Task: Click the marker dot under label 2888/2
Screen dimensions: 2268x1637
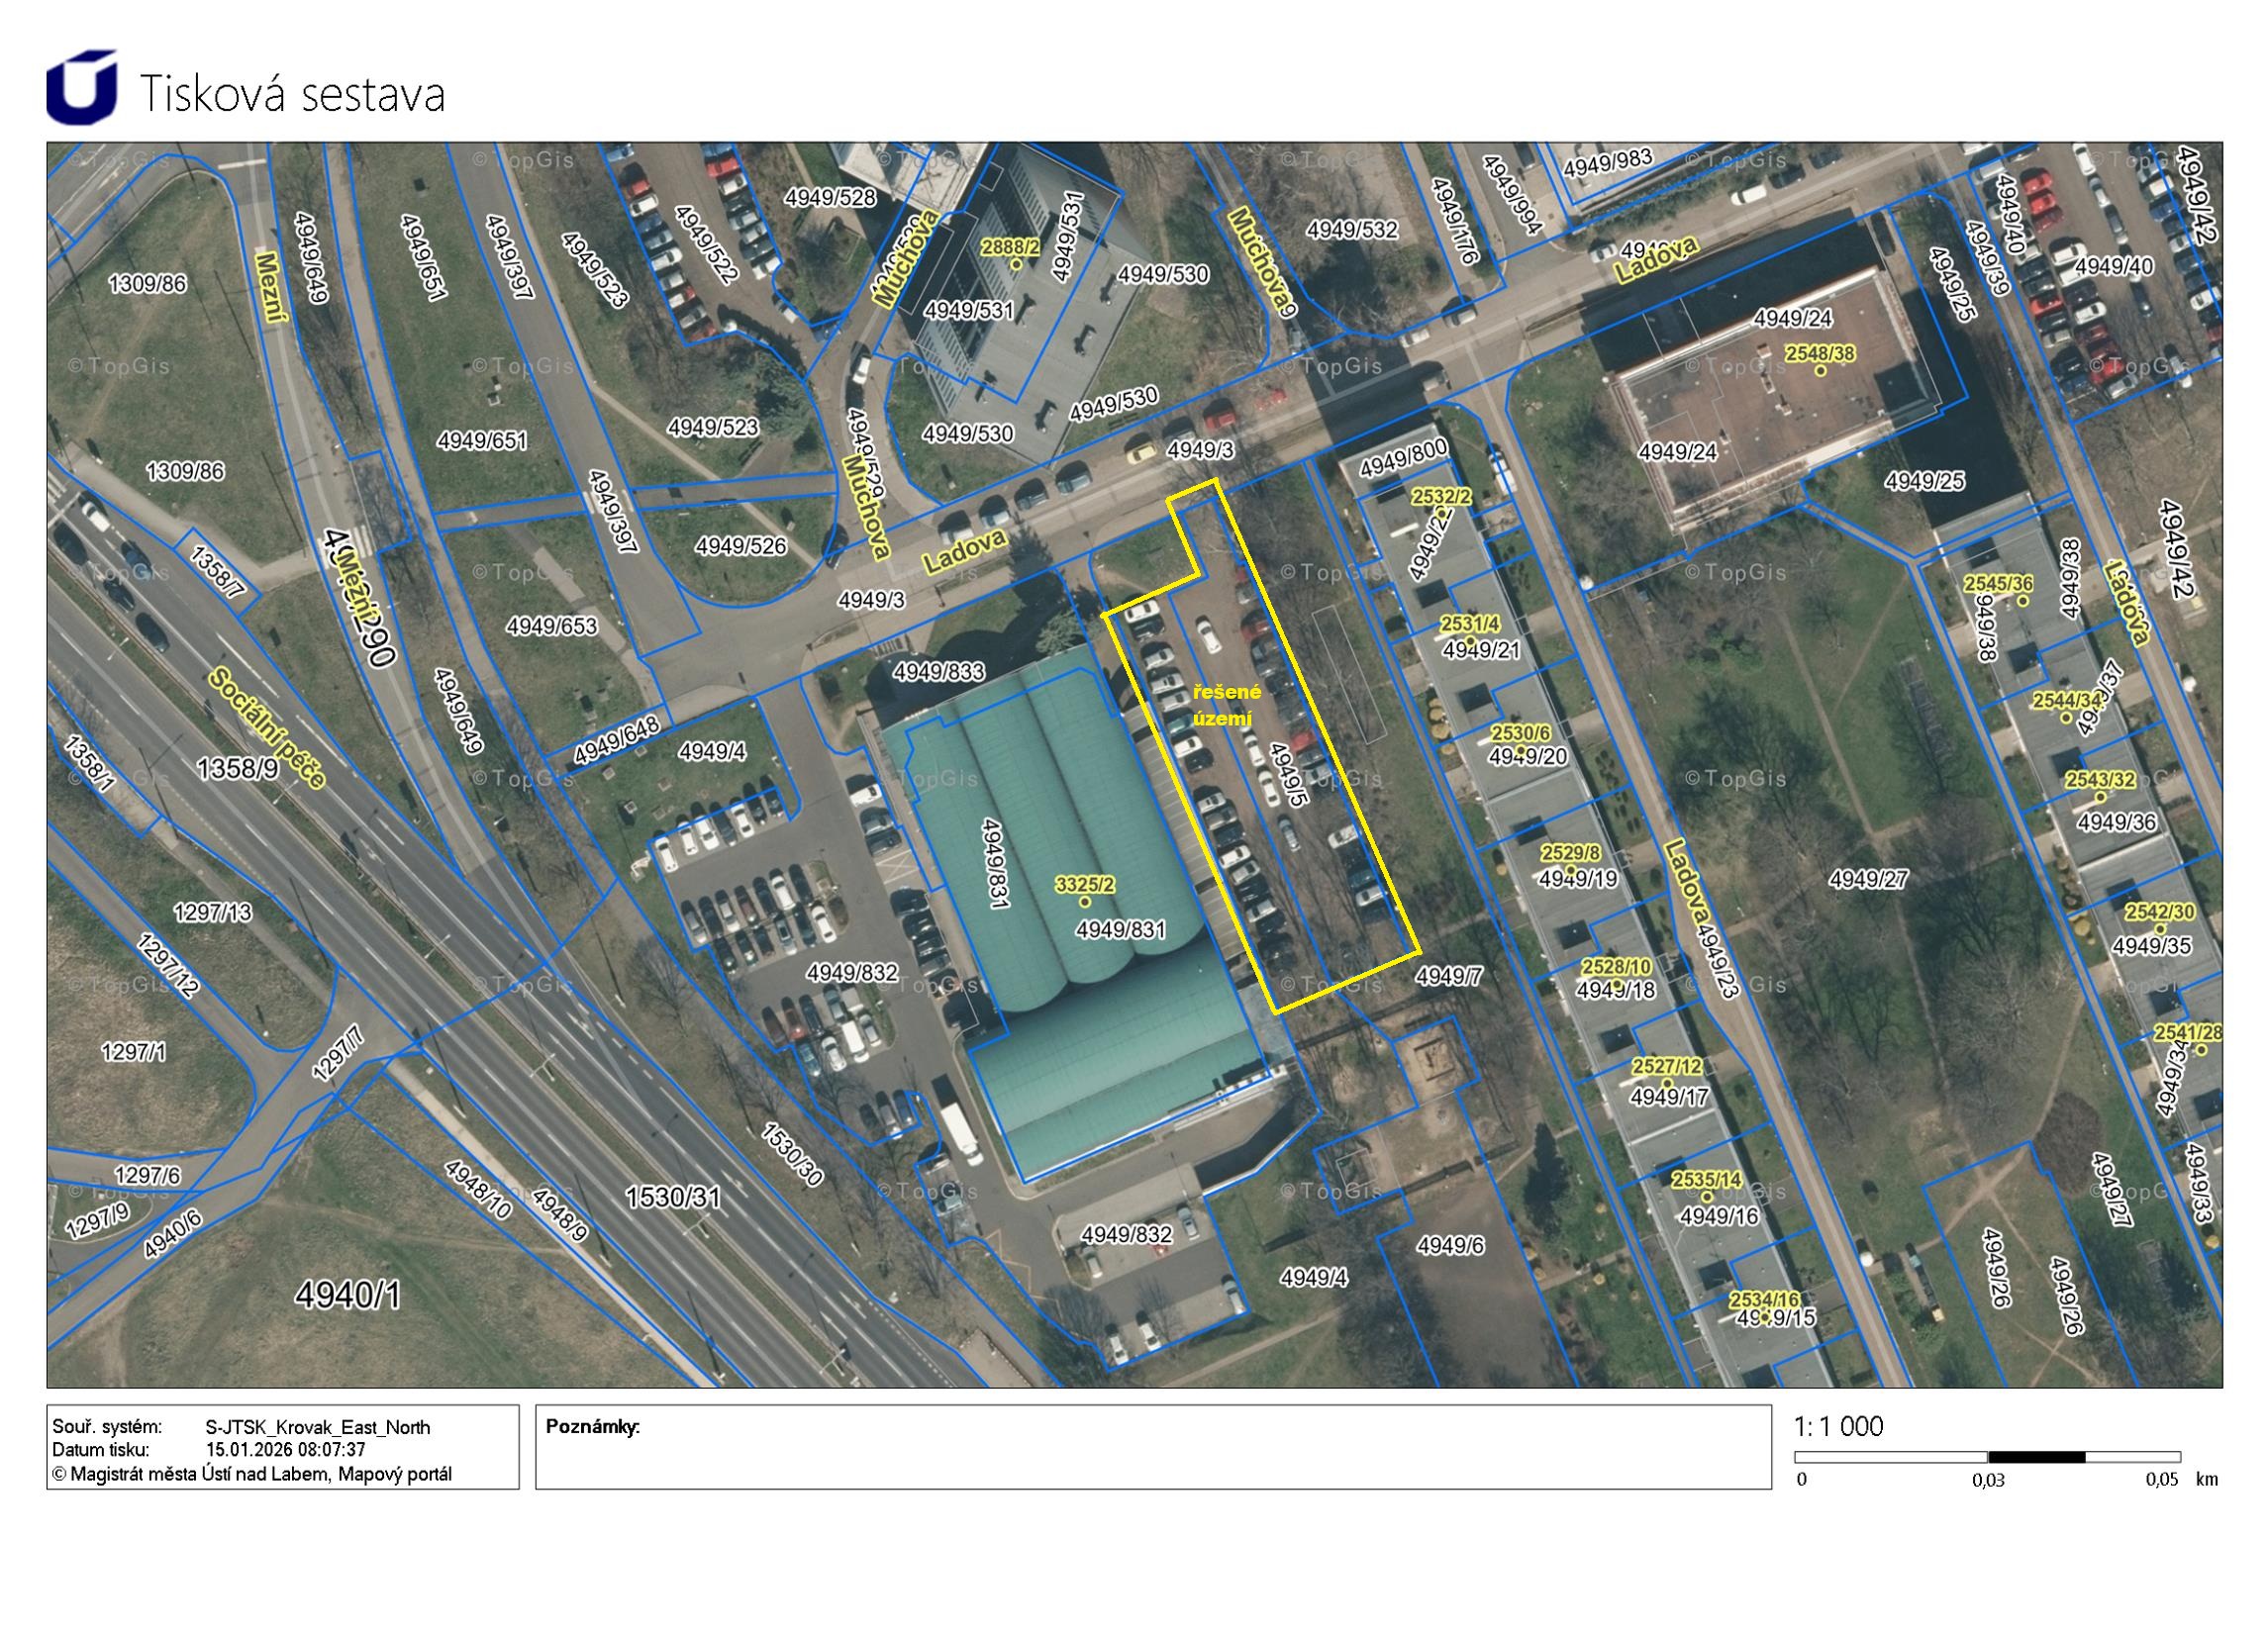Action: click(x=1016, y=264)
